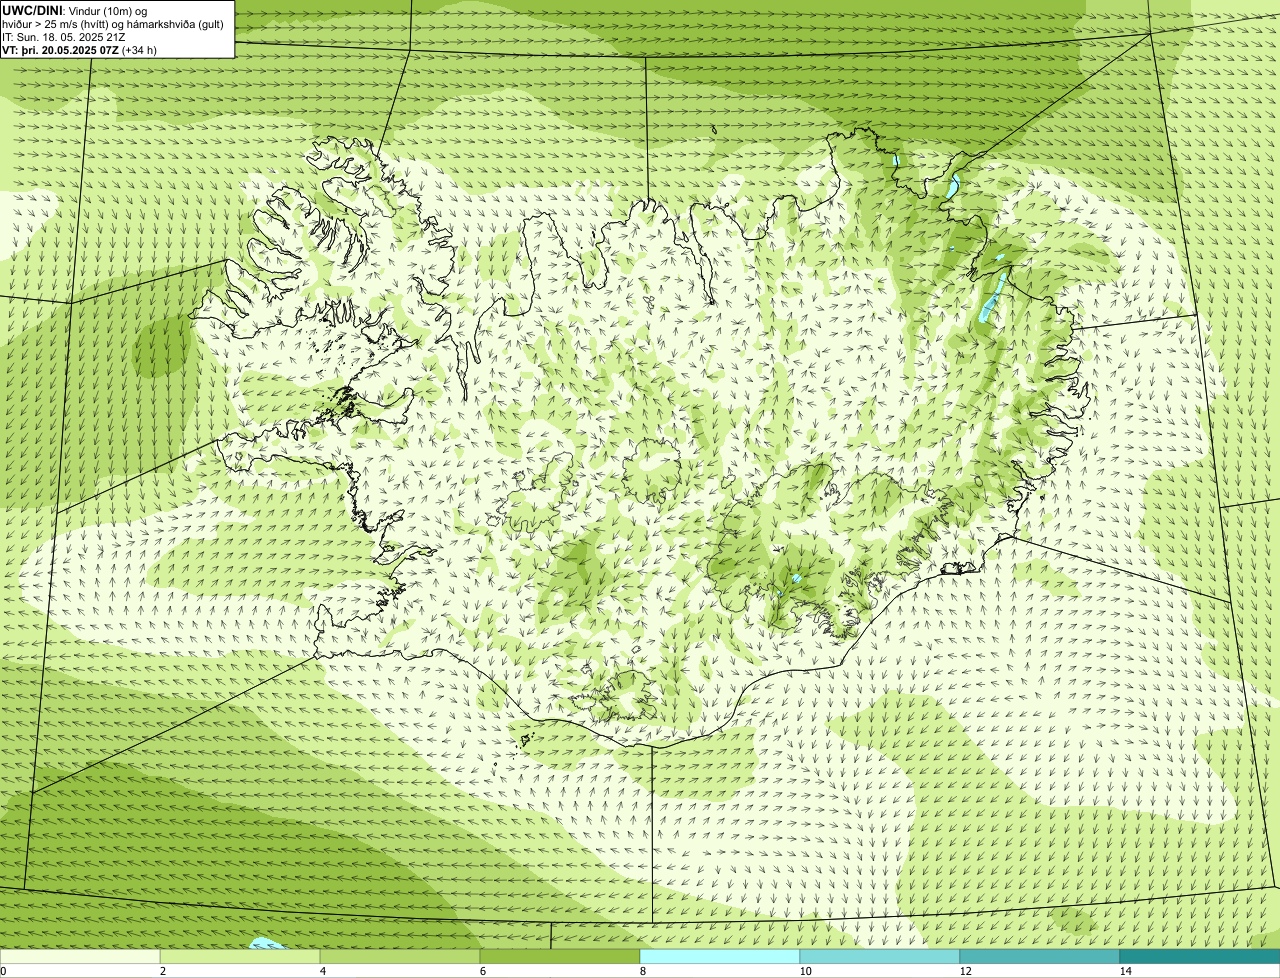1280x978 pixels.
Task: Select the 'hviður > 25 m/s' description line
Action: (113, 24)
